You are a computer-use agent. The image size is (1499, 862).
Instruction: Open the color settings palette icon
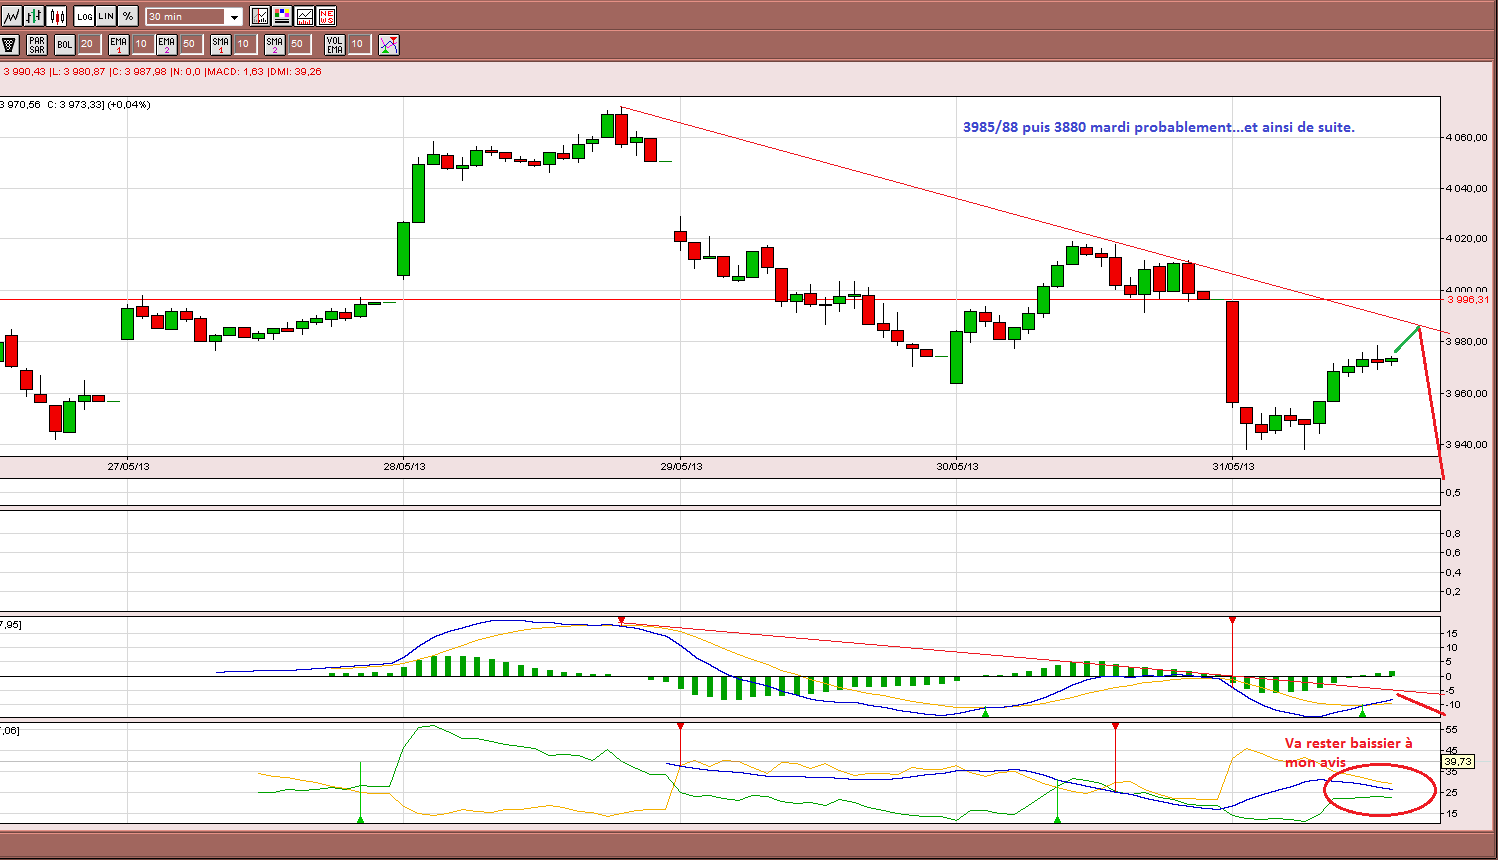pos(282,16)
